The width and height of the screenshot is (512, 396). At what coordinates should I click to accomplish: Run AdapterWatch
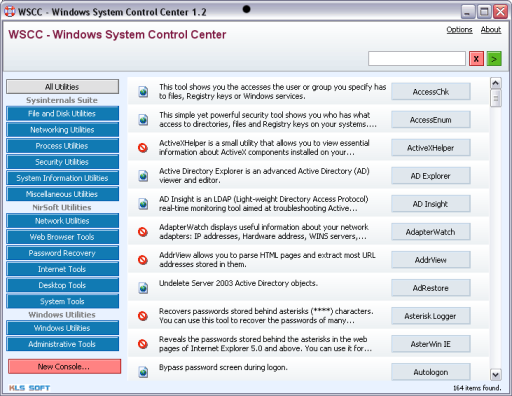[x=431, y=232]
